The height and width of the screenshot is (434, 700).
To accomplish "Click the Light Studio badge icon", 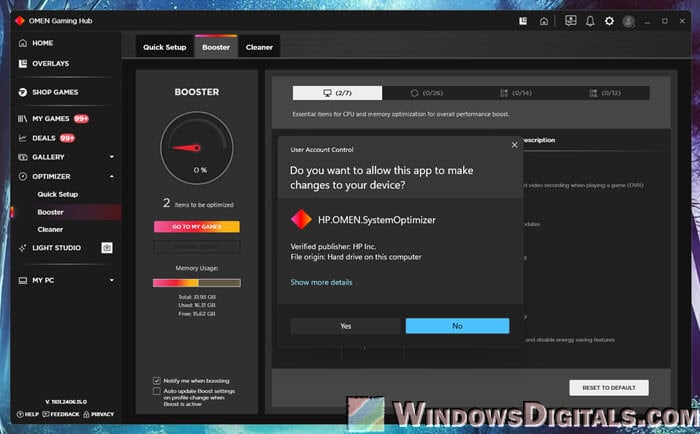I will [107, 247].
